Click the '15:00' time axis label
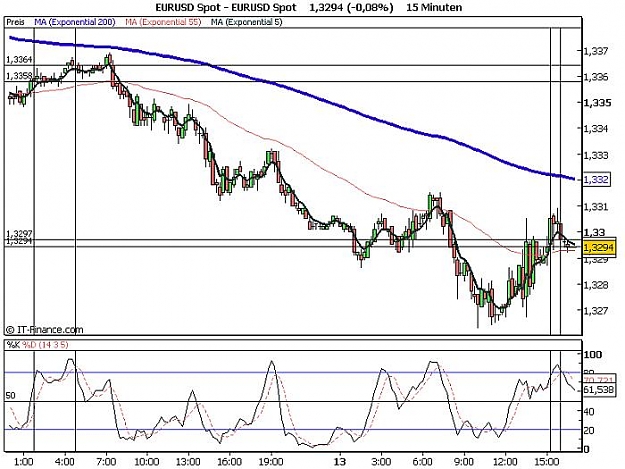Screen dimensions: 625x469 (546, 462)
